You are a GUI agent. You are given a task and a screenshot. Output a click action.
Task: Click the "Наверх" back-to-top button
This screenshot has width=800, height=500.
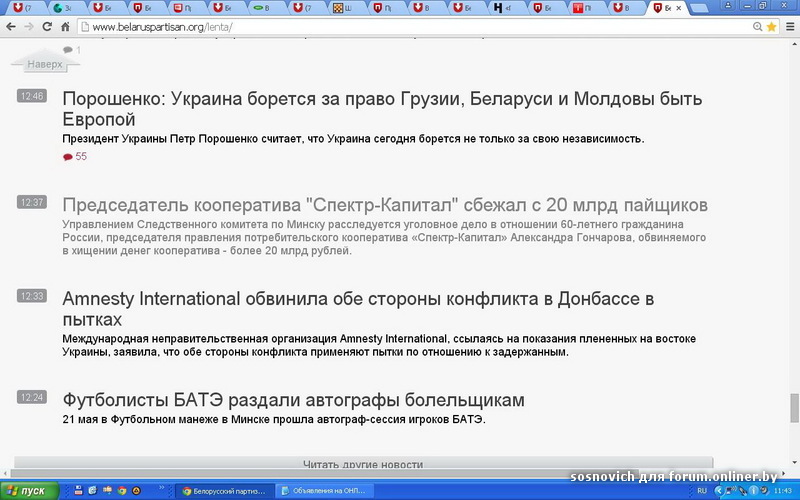(x=45, y=64)
